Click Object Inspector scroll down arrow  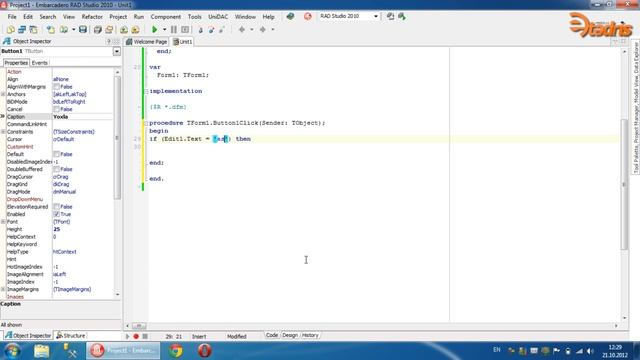click(118, 295)
